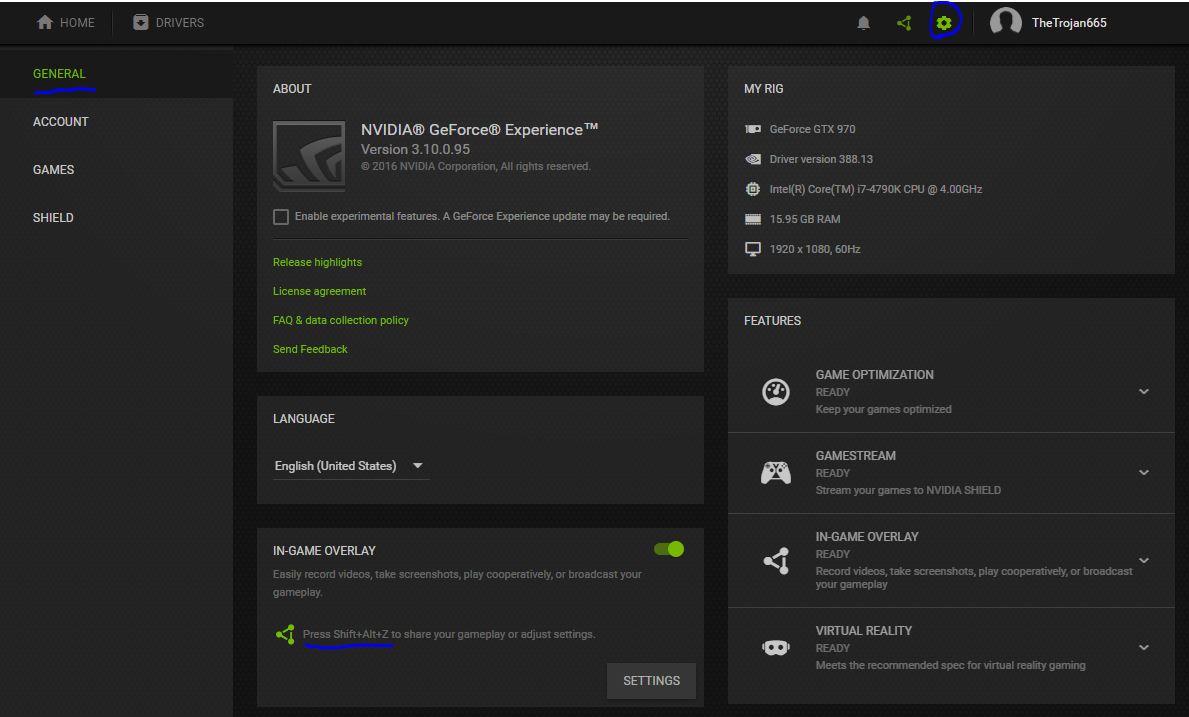Click the CPU chip icon
The image size is (1189, 717).
click(752, 189)
